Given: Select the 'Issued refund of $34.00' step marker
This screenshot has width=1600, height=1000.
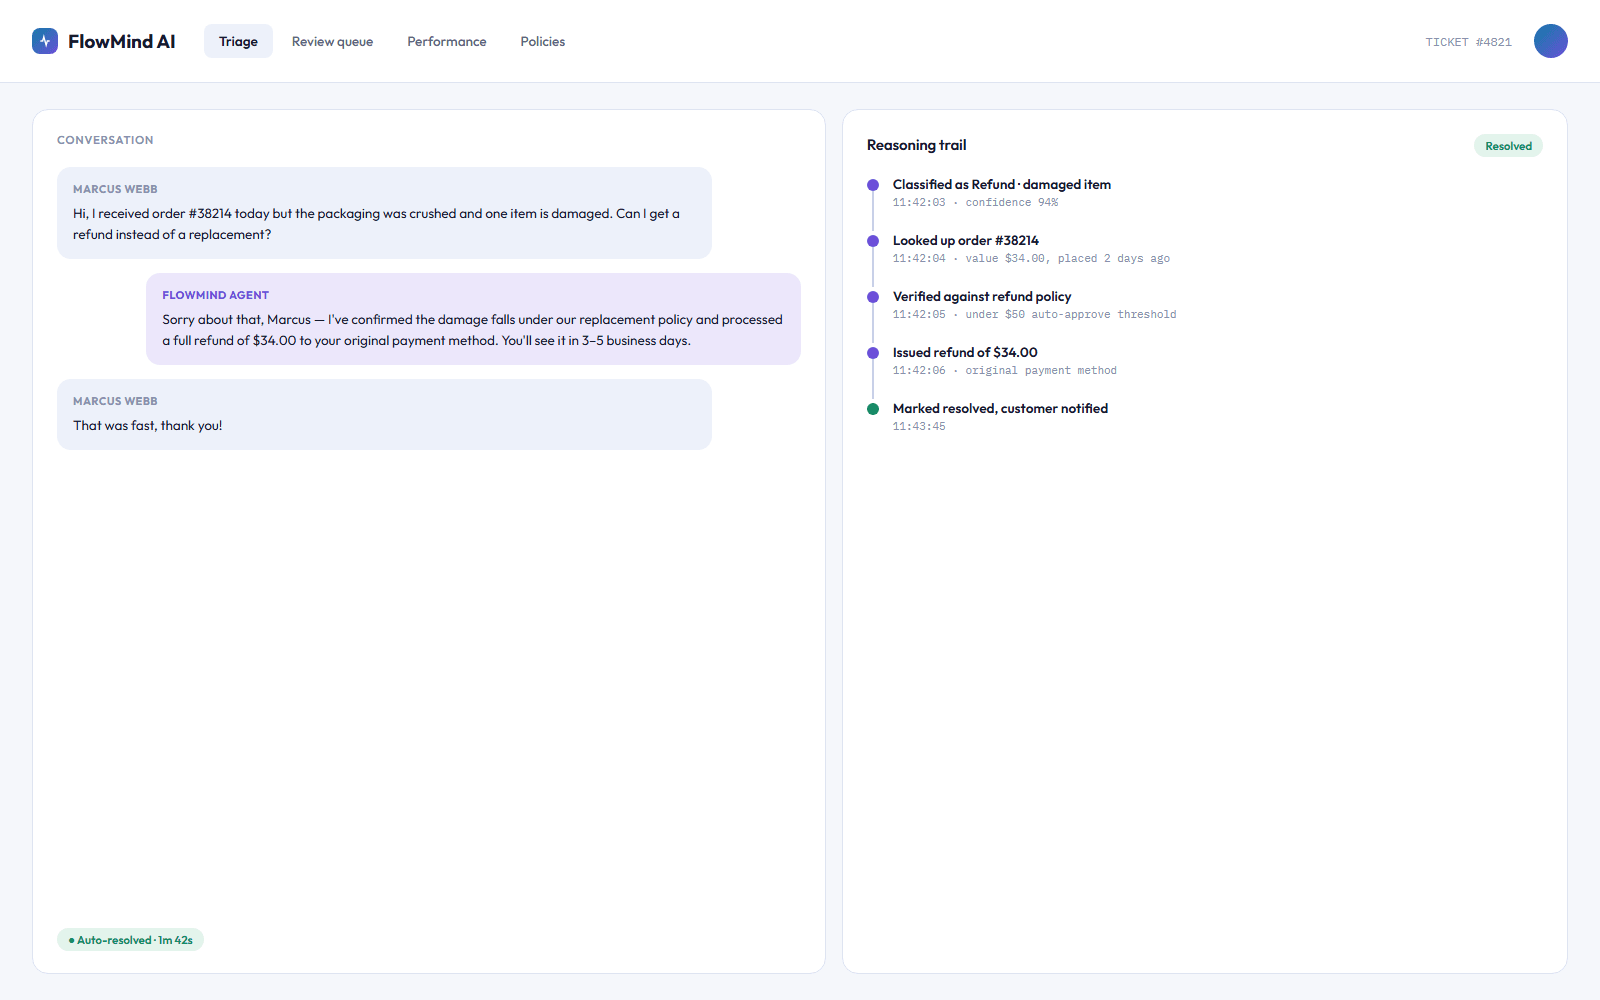Looking at the screenshot, I should [873, 353].
